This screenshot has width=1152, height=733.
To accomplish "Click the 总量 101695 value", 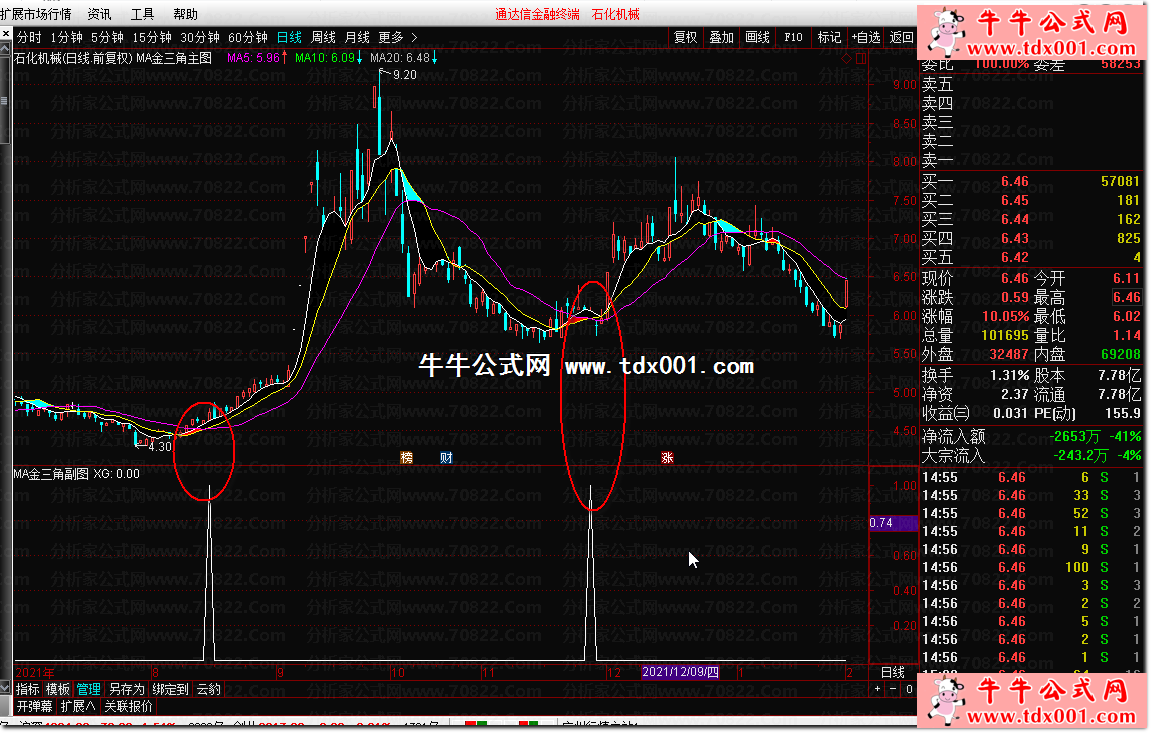I will [1005, 336].
